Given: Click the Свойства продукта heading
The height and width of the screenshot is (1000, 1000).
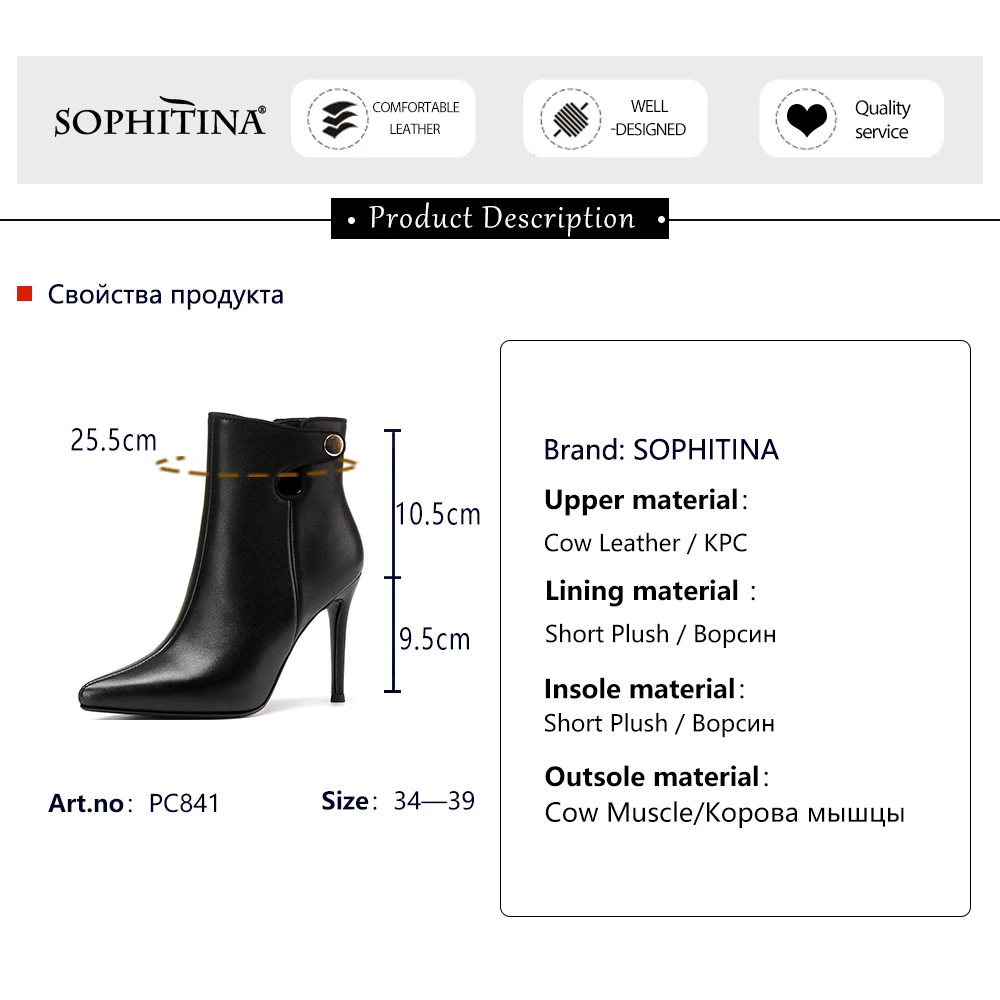Looking at the screenshot, I should click(166, 295).
